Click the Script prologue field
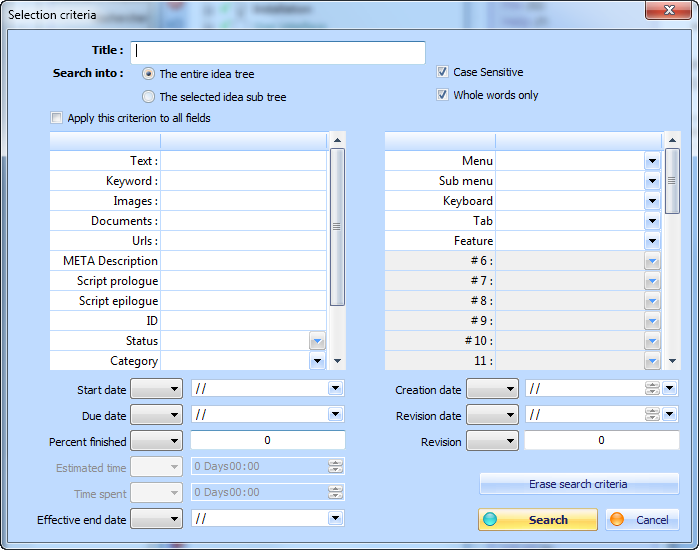Screen dimensions: 699x550 pos(243,281)
